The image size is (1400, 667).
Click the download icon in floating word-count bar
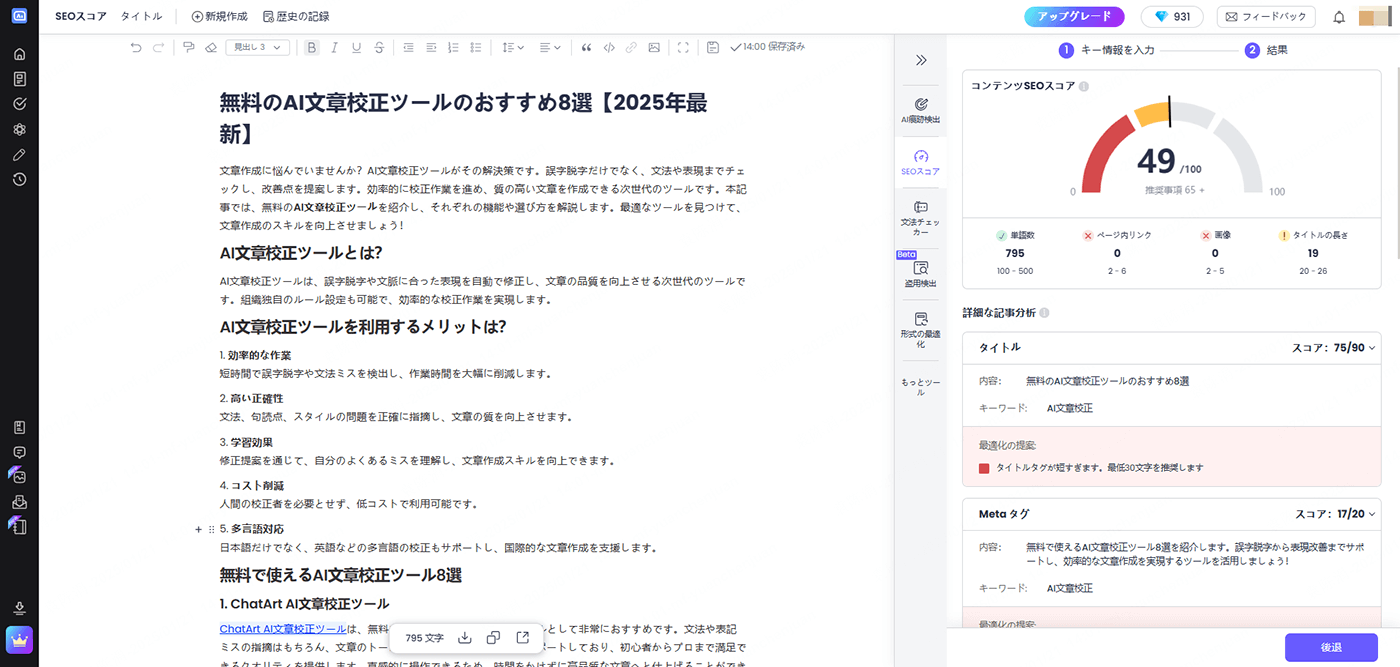[464, 638]
